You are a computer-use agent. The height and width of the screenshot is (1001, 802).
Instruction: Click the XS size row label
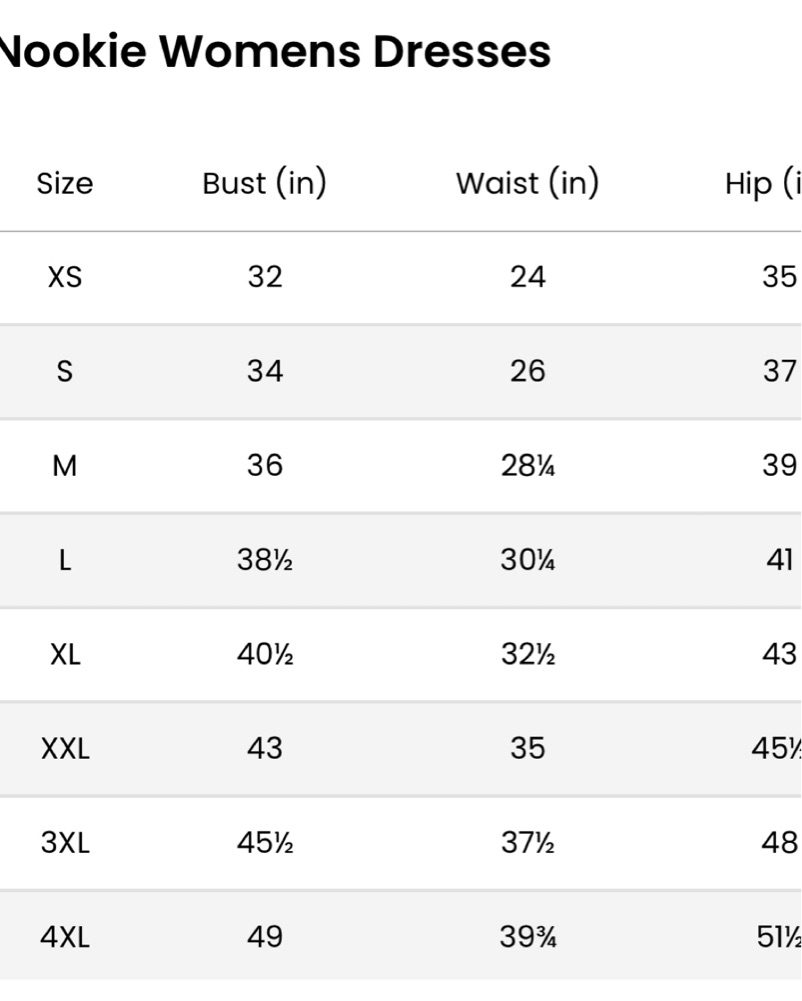pyautogui.click(x=64, y=277)
